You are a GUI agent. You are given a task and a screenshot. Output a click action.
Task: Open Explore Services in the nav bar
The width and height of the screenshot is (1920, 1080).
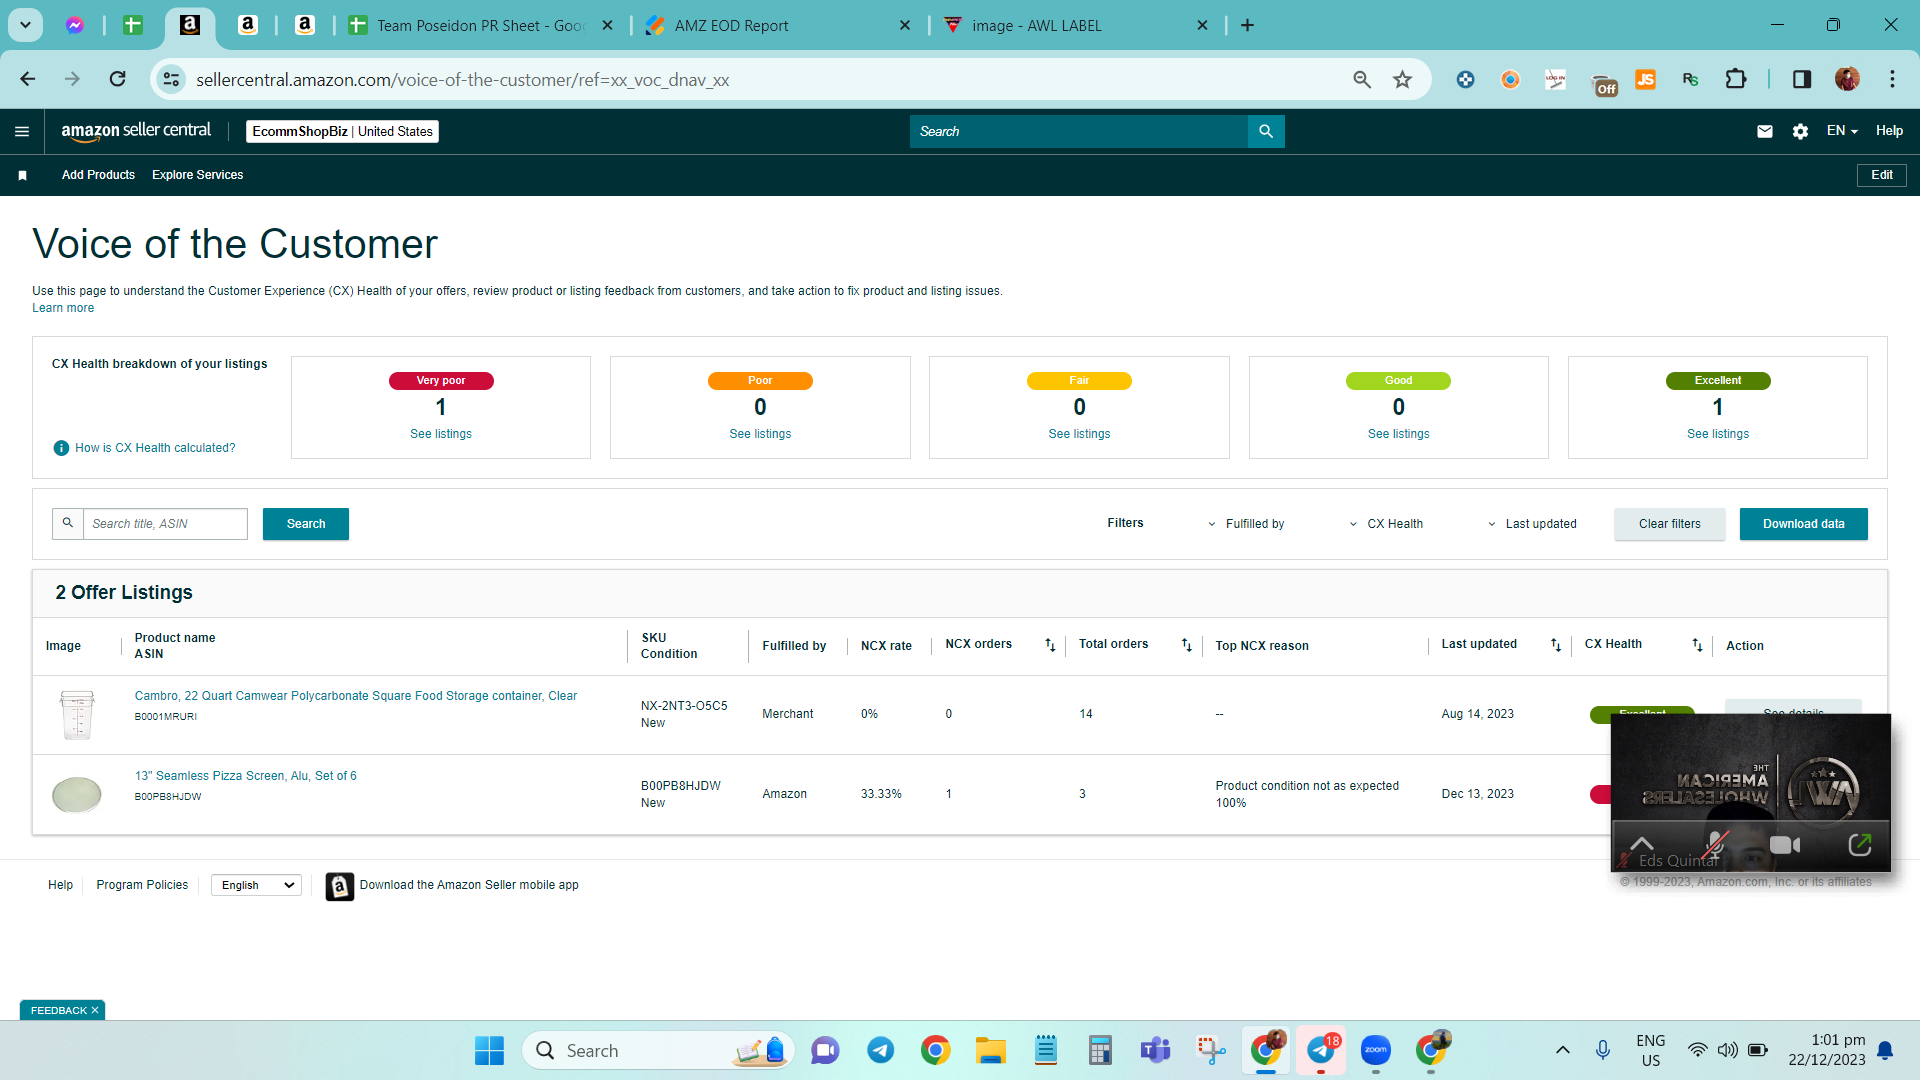tap(198, 175)
